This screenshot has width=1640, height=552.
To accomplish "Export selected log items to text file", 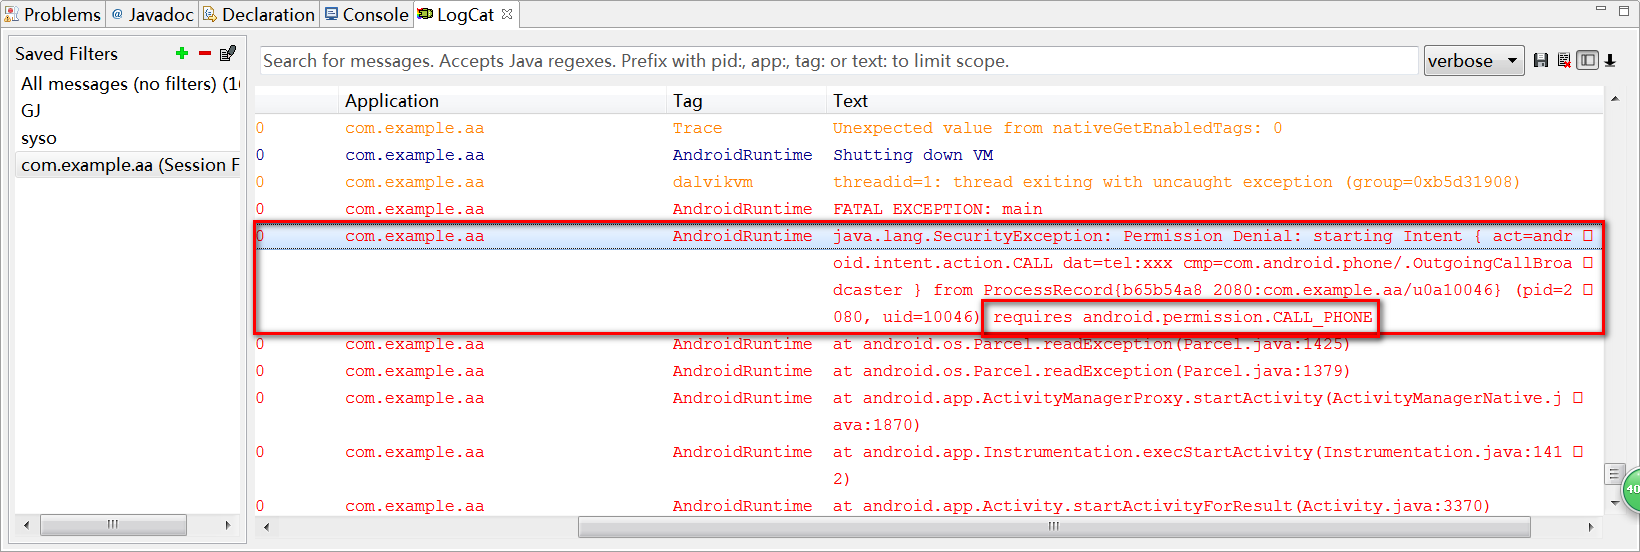I will pyautogui.click(x=1541, y=61).
